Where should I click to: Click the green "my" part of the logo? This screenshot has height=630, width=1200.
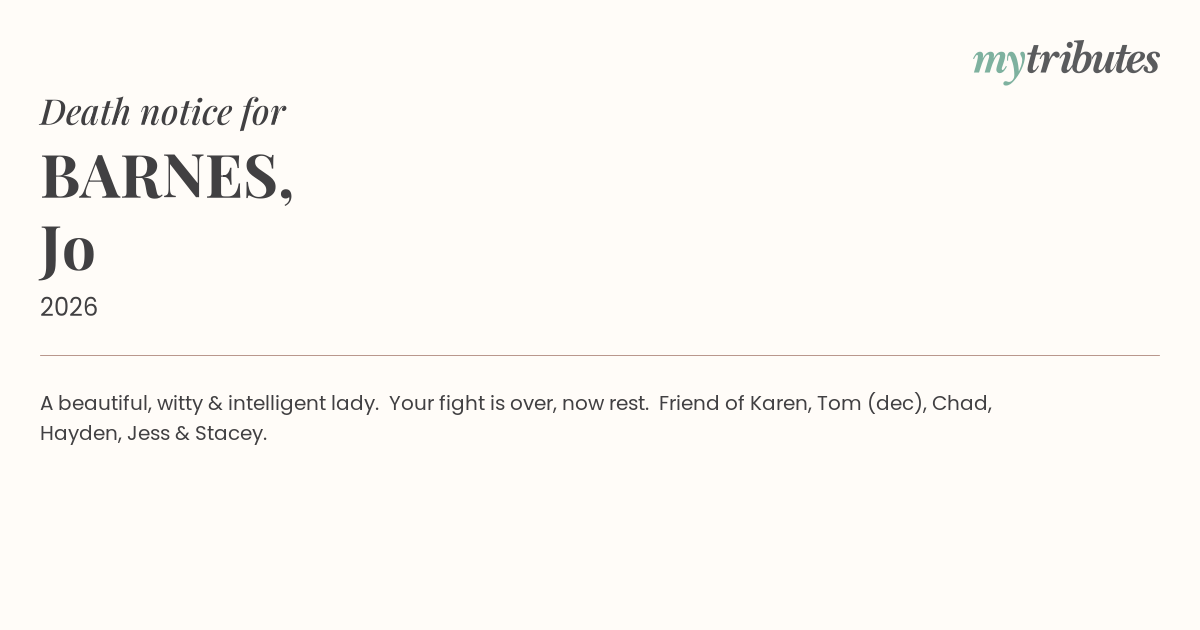(x=998, y=63)
